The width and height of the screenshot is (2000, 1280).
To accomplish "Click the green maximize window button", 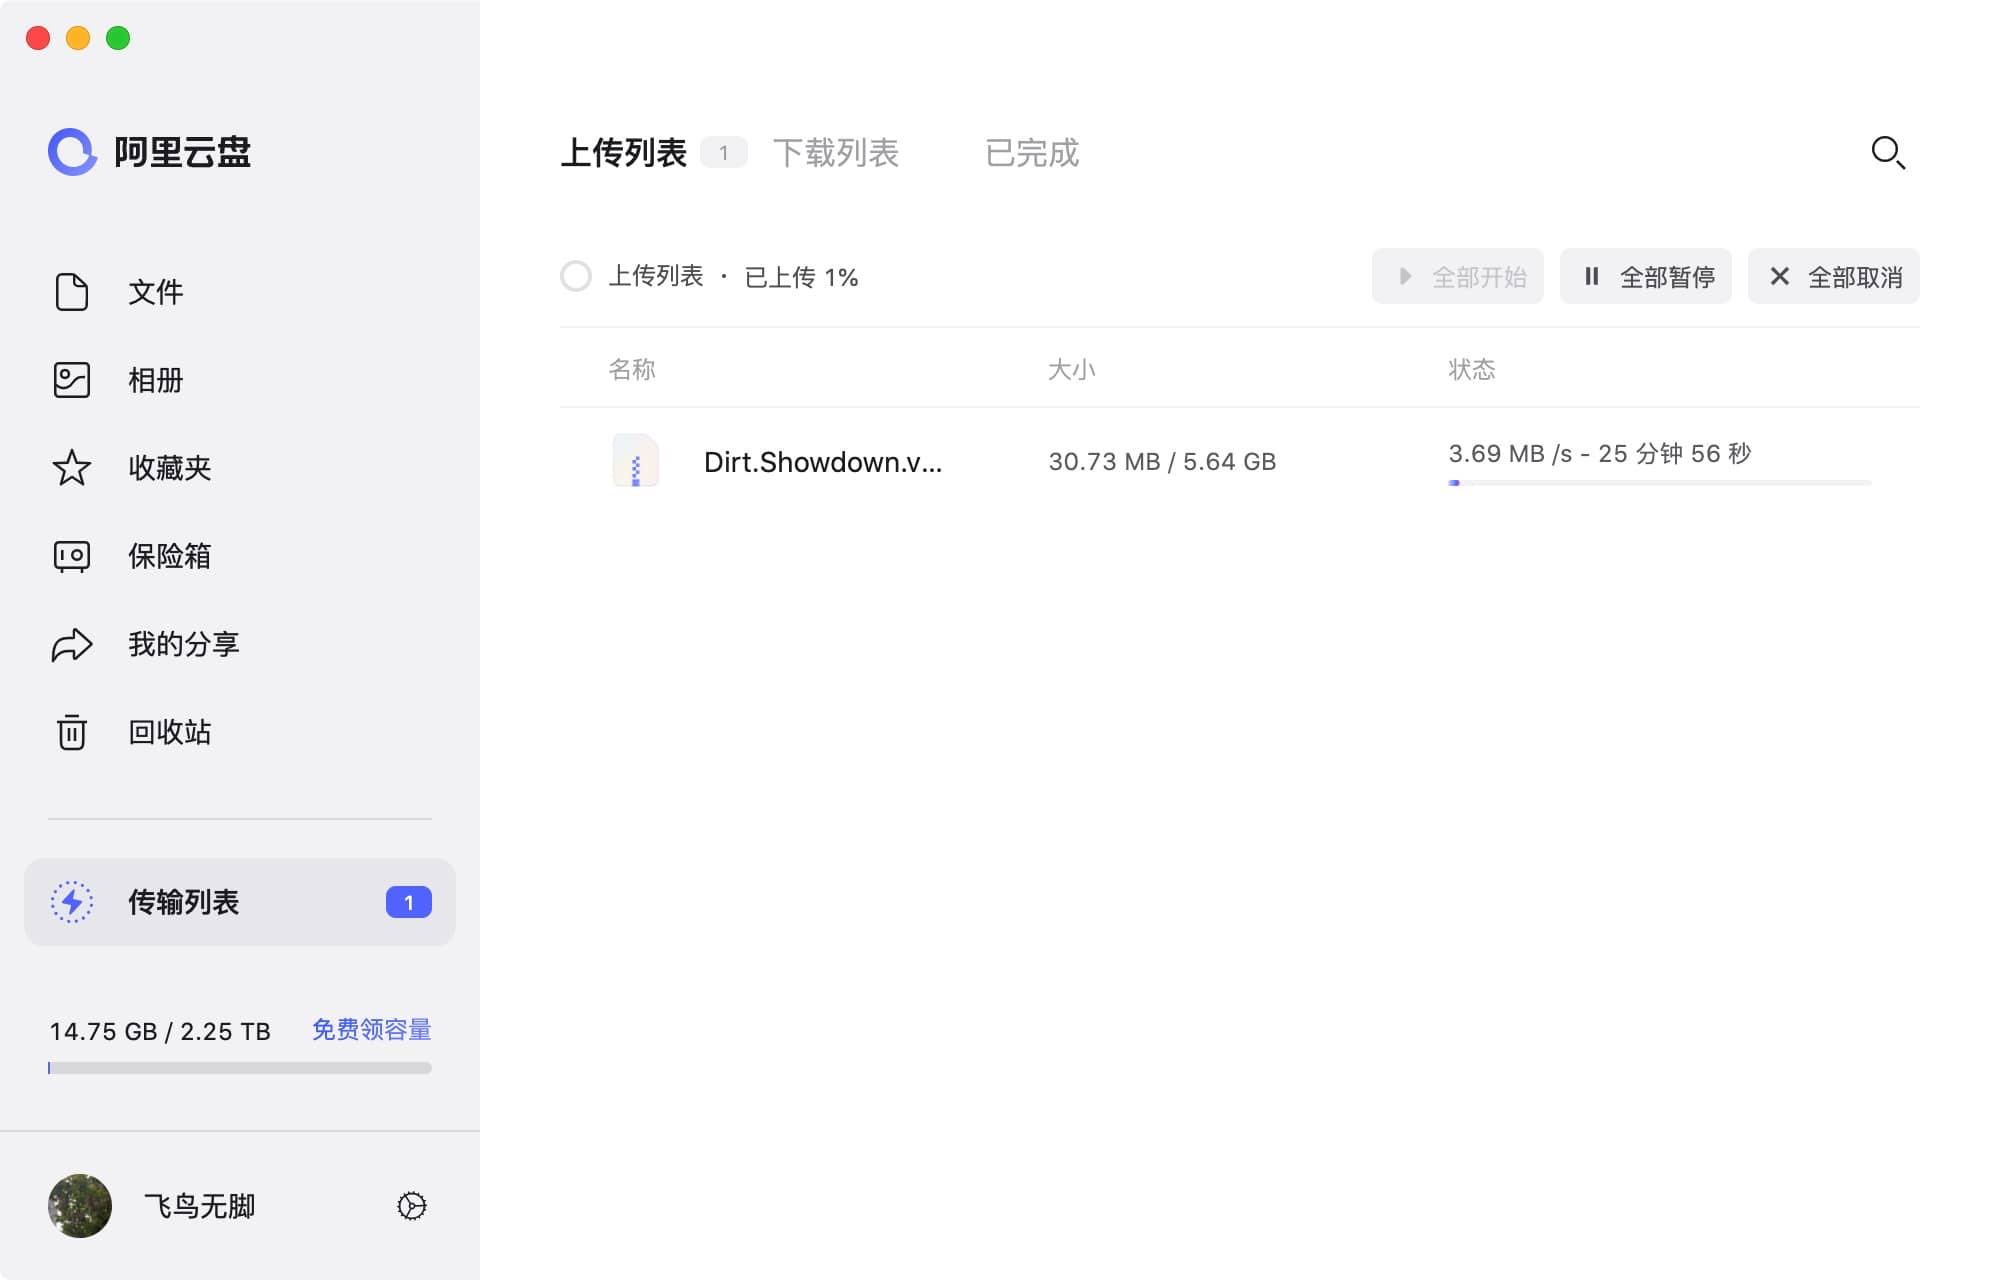I will click(118, 38).
